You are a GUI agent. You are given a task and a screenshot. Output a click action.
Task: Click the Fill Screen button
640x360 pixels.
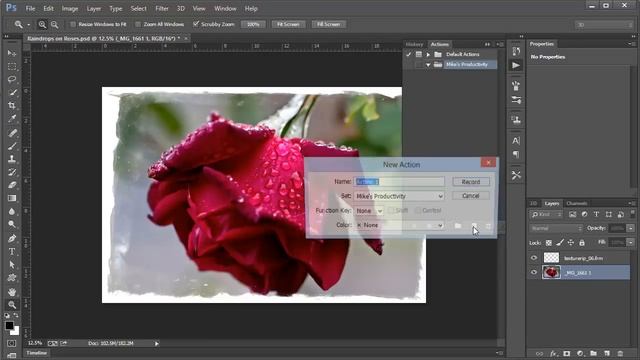click(329, 24)
